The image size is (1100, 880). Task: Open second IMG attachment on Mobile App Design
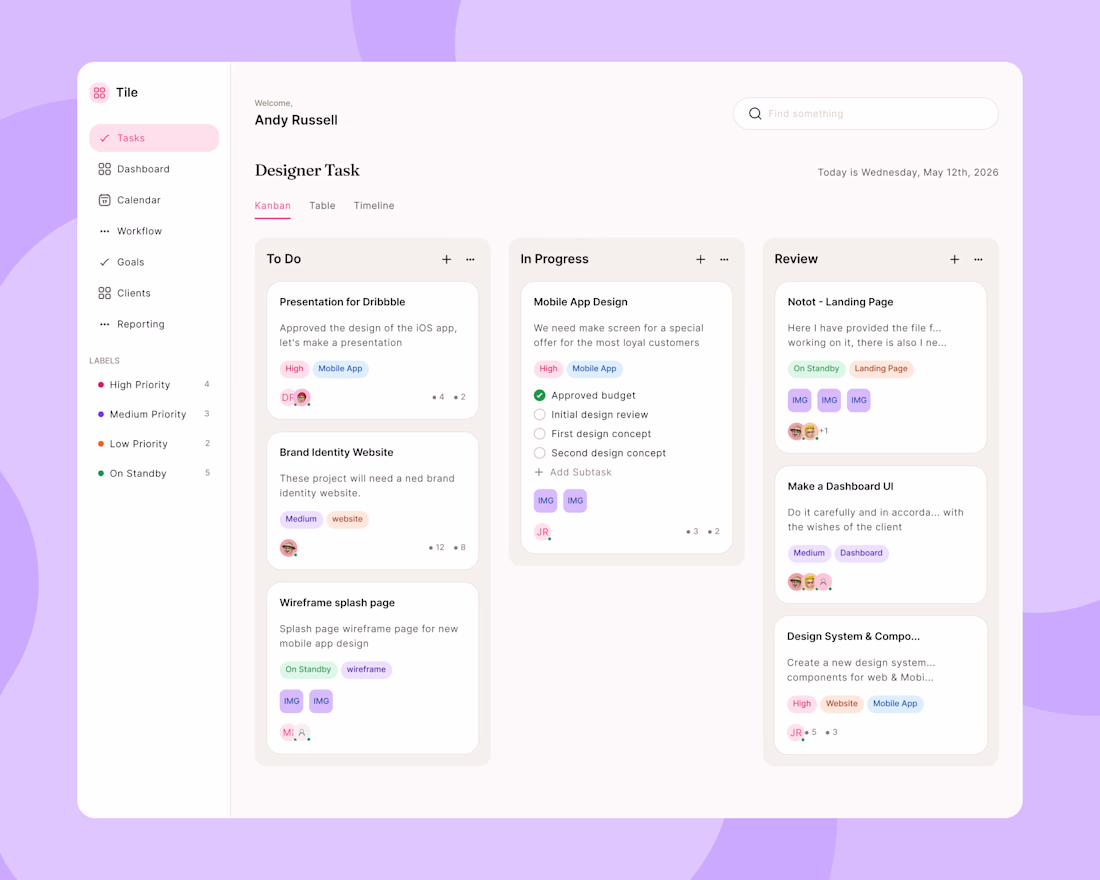575,500
